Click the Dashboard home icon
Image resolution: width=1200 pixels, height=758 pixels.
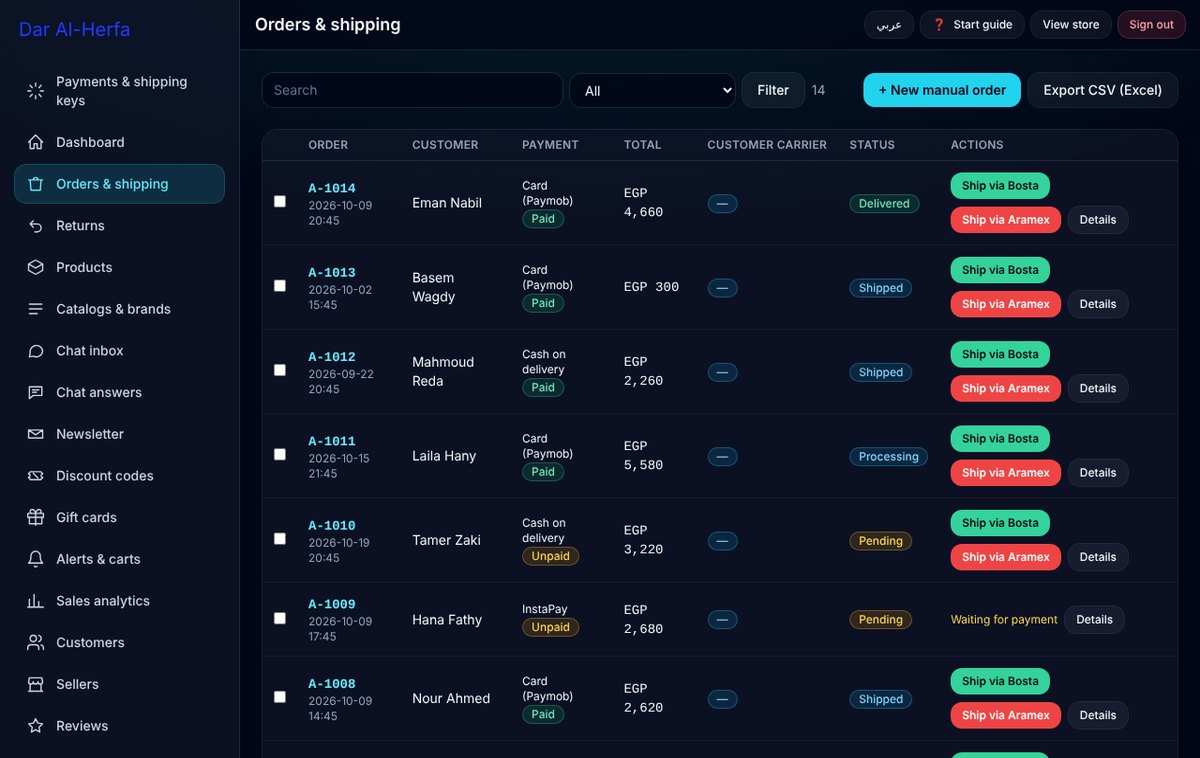coord(36,142)
